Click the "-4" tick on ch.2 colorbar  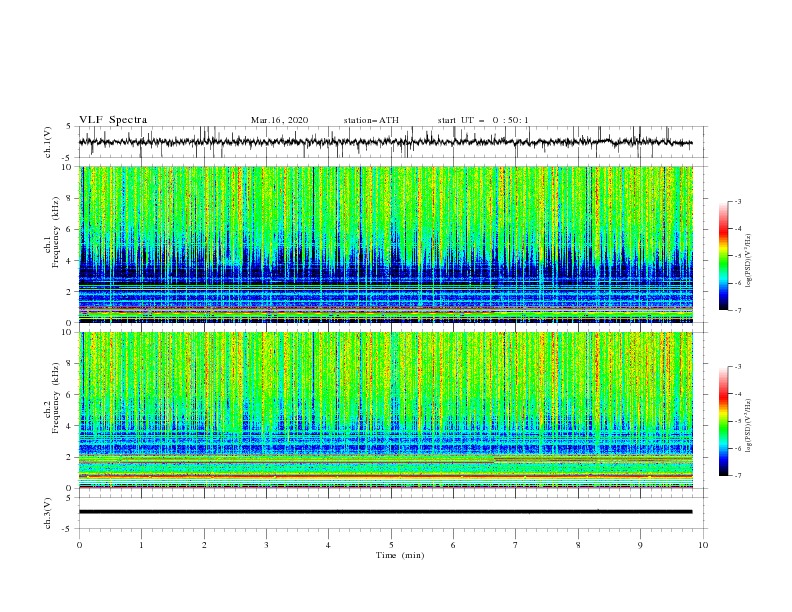pyautogui.click(x=737, y=394)
